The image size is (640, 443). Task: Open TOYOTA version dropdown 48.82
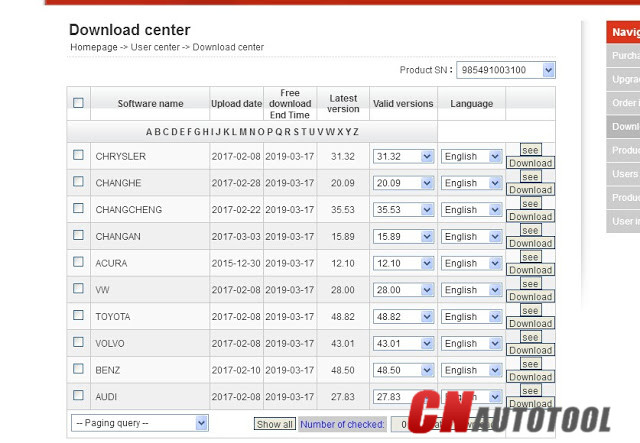click(403, 317)
